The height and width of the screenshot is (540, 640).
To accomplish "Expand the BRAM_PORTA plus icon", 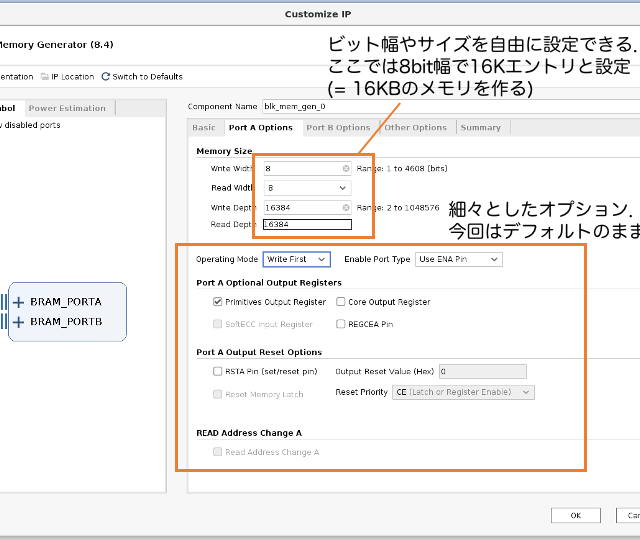I will coord(18,301).
